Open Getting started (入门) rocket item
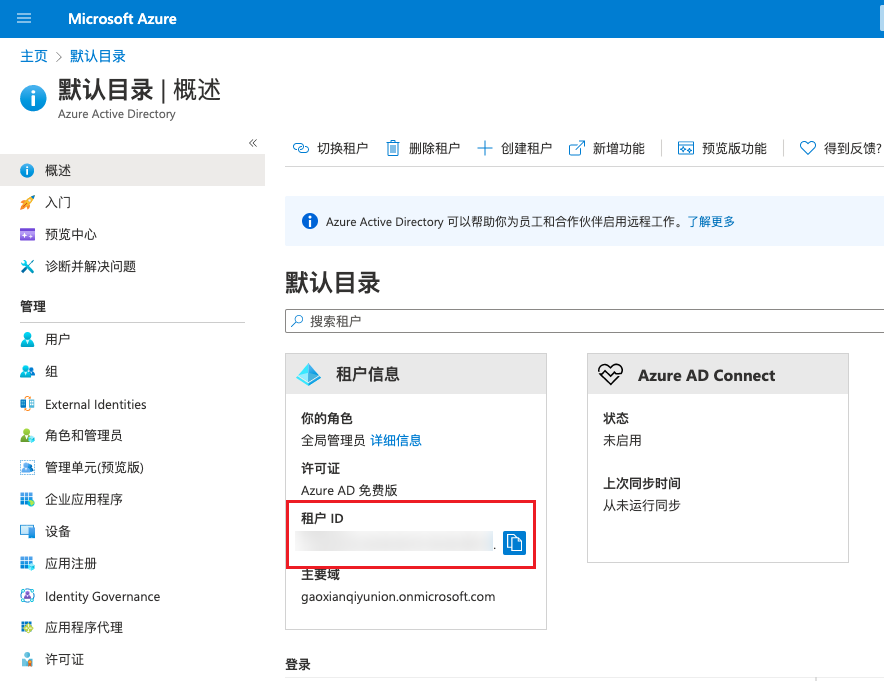The height and width of the screenshot is (681, 884). coord(58,203)
